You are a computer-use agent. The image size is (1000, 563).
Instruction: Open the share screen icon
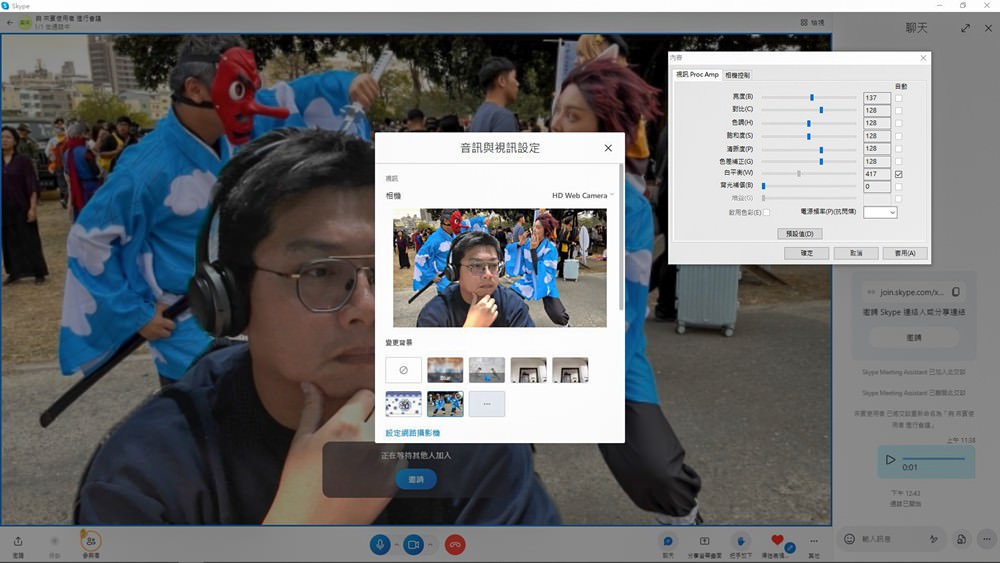704,541
